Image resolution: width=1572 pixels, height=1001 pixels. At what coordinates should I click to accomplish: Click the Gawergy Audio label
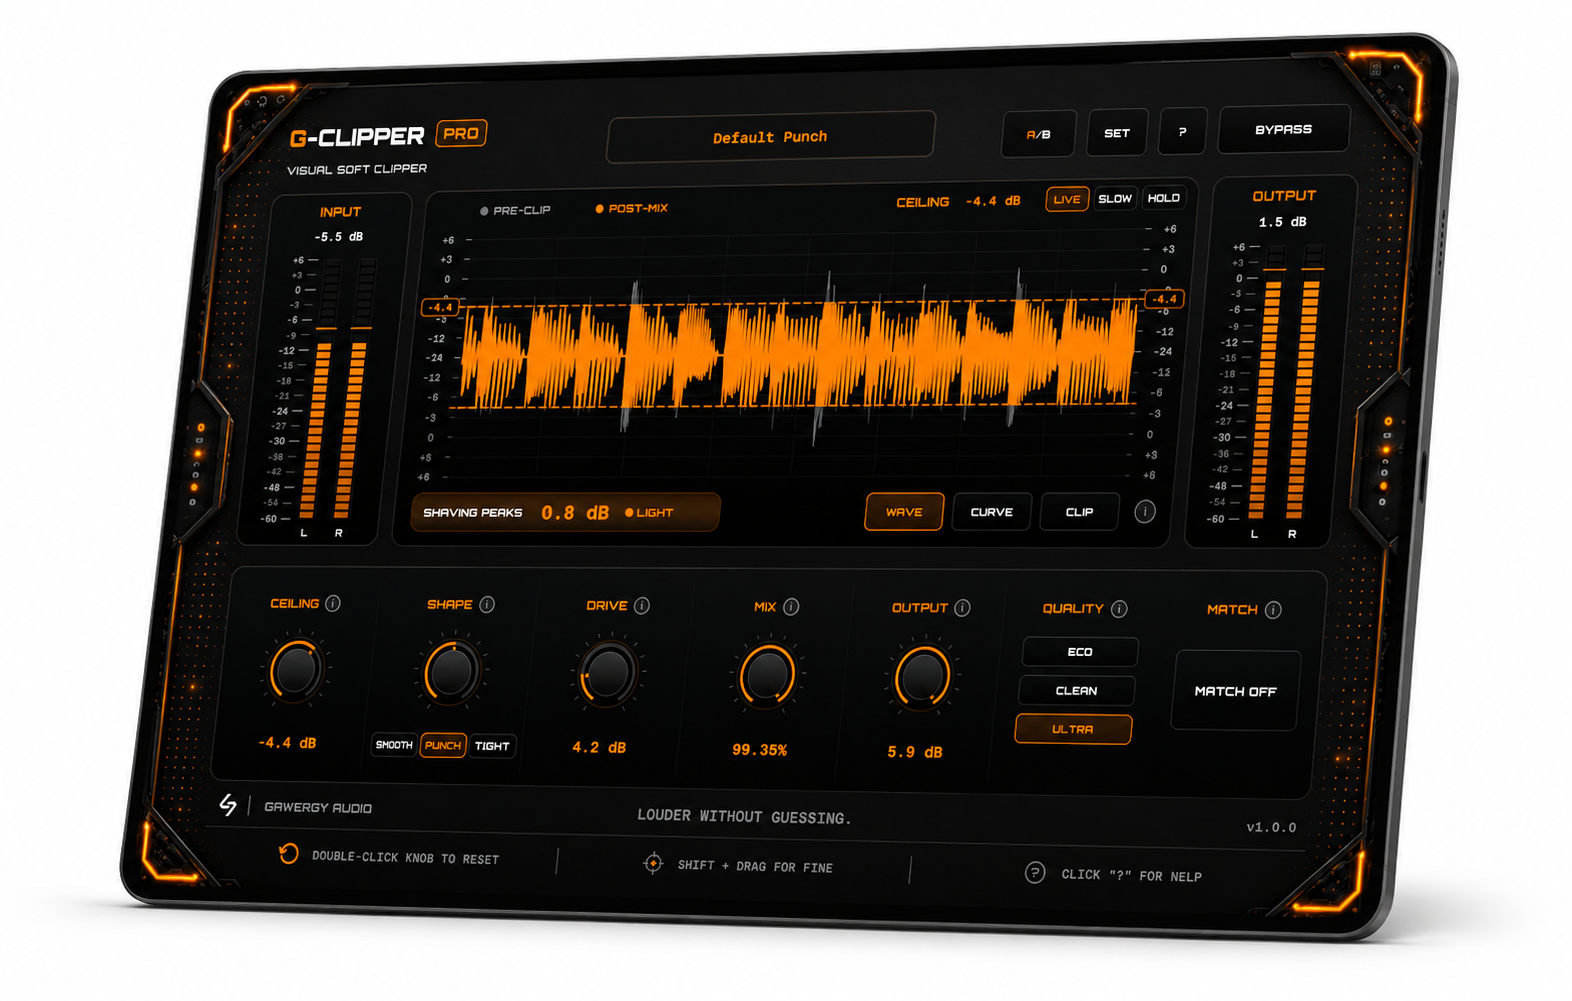pyautogui.click(x=318, y=807)
